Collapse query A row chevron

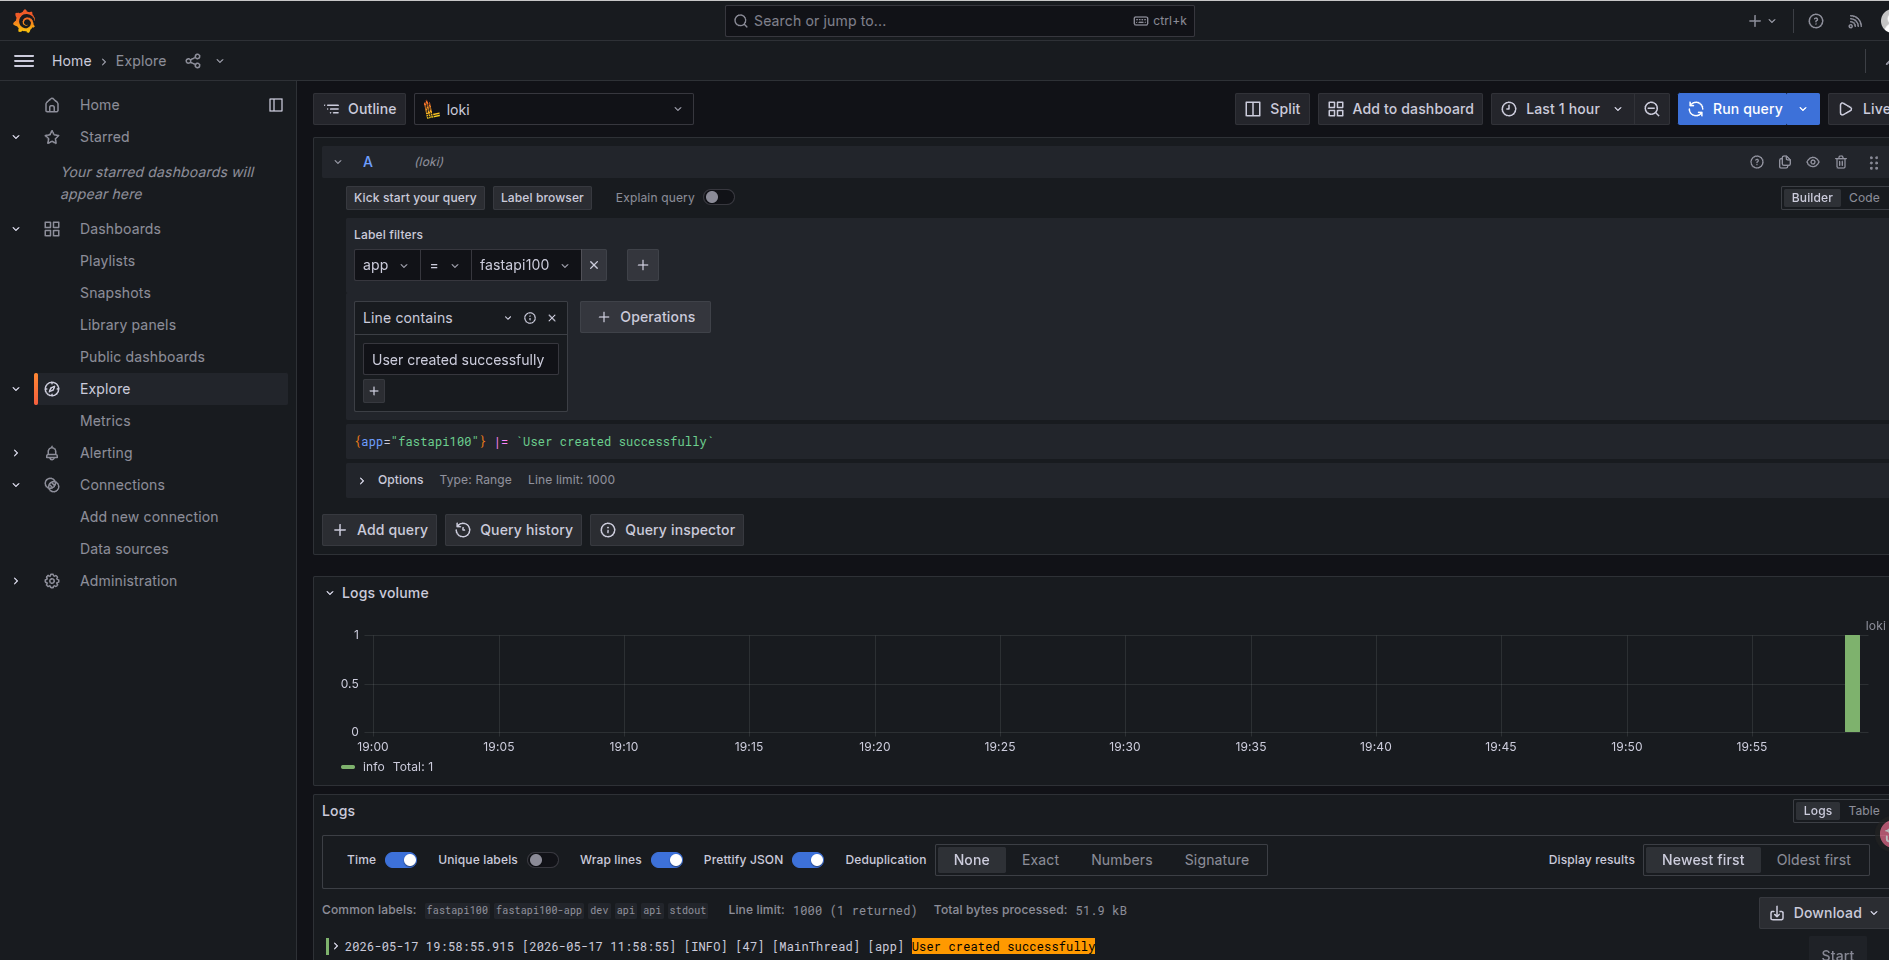[x=338, y=162]
